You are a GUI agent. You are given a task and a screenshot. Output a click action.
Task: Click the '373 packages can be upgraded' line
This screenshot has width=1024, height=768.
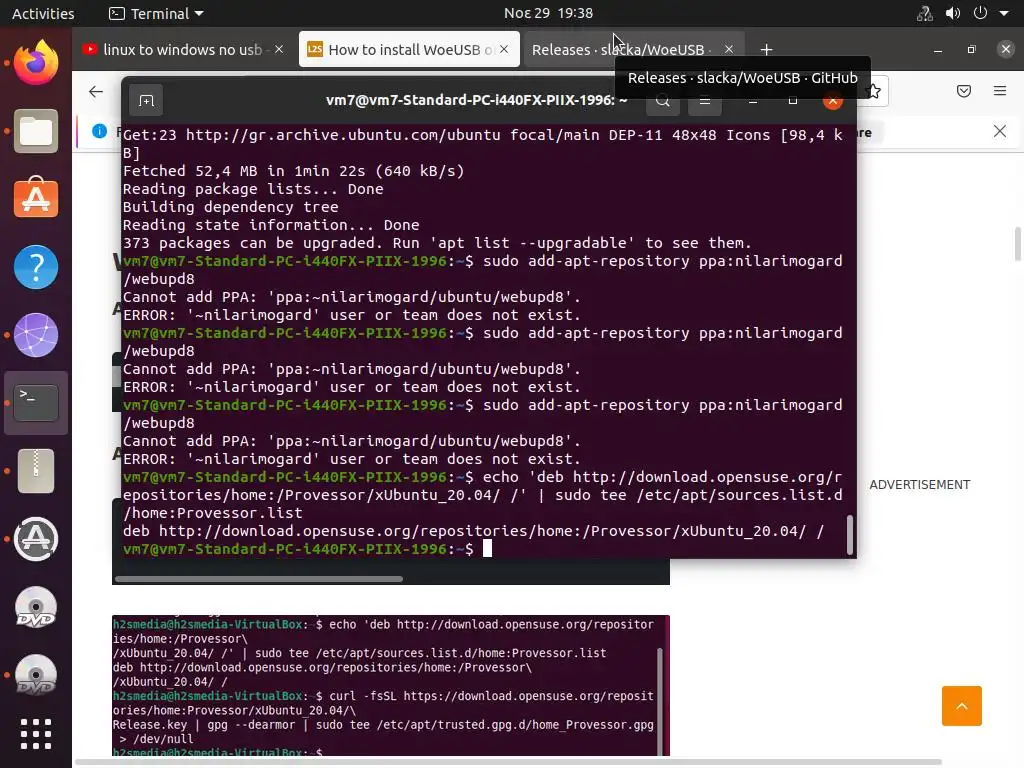(437, 243)
